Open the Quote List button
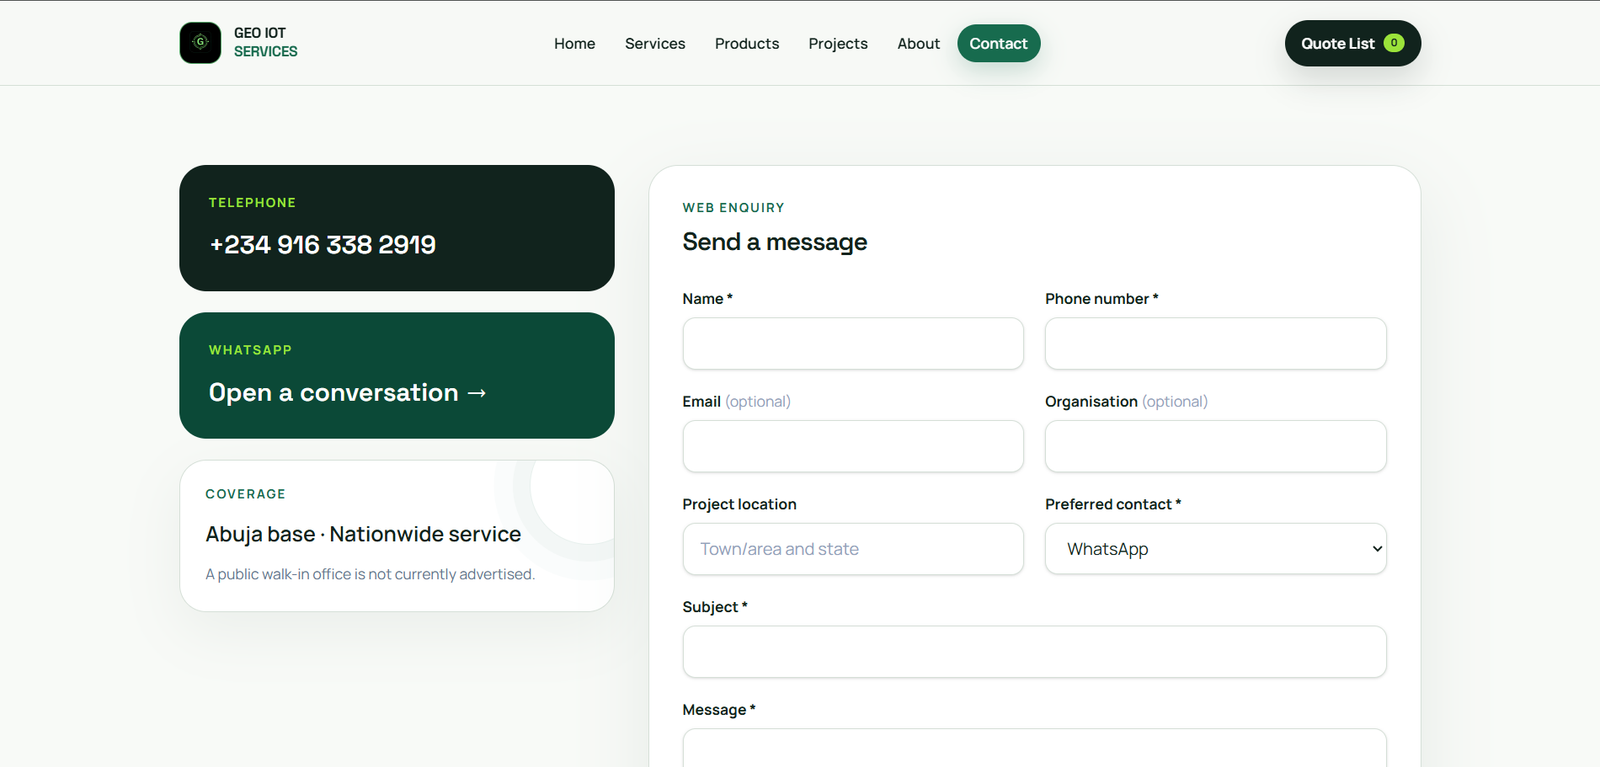The width and height of the screenshot is (1600, 767). [x=1353, y=43]
